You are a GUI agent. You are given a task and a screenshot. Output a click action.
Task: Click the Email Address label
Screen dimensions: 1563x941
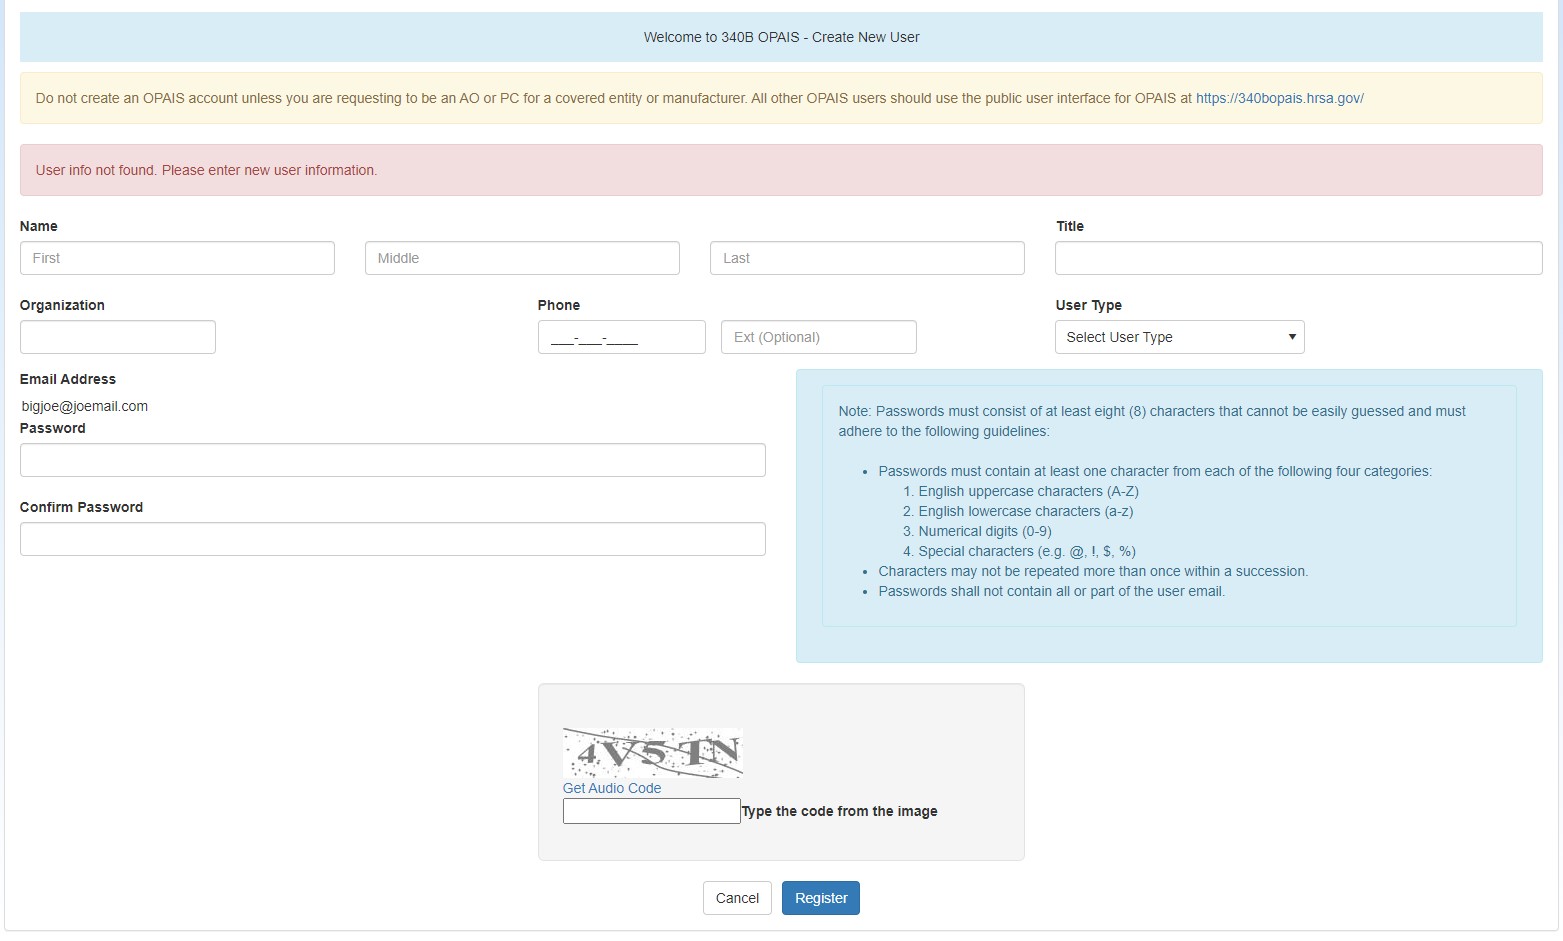(68, 379)
